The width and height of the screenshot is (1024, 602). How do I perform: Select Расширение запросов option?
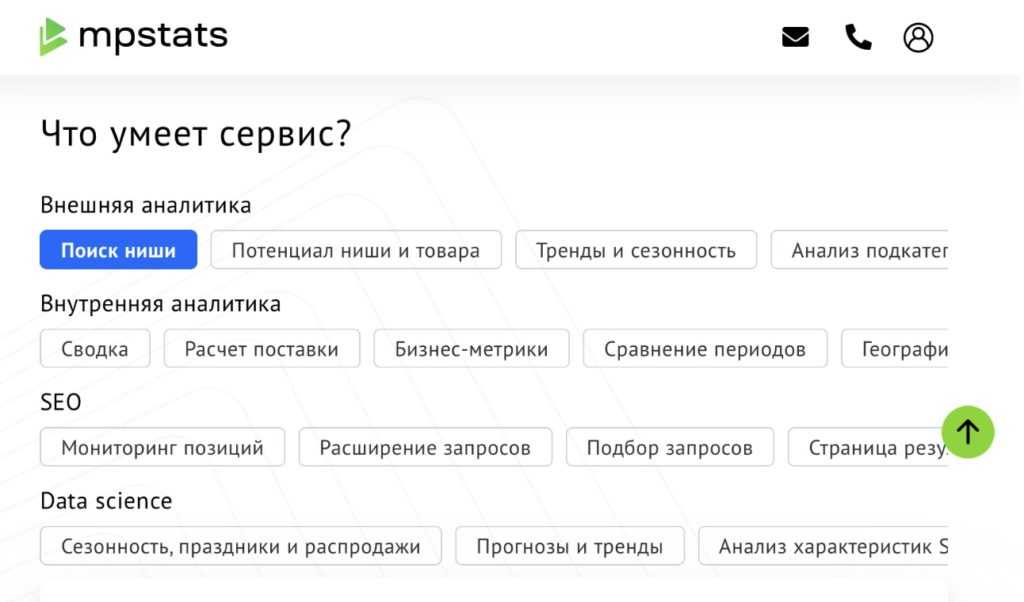tap(425, 447)
